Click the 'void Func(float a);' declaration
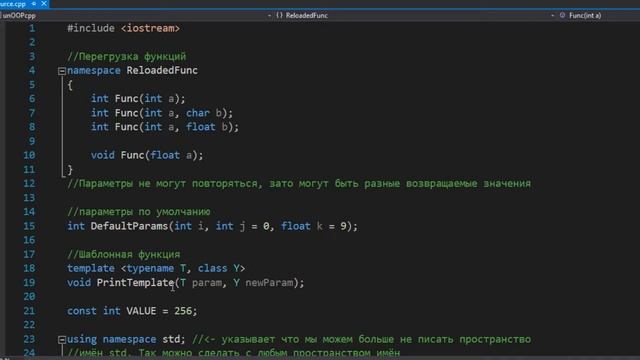The image size is (640, 360). 147,155
